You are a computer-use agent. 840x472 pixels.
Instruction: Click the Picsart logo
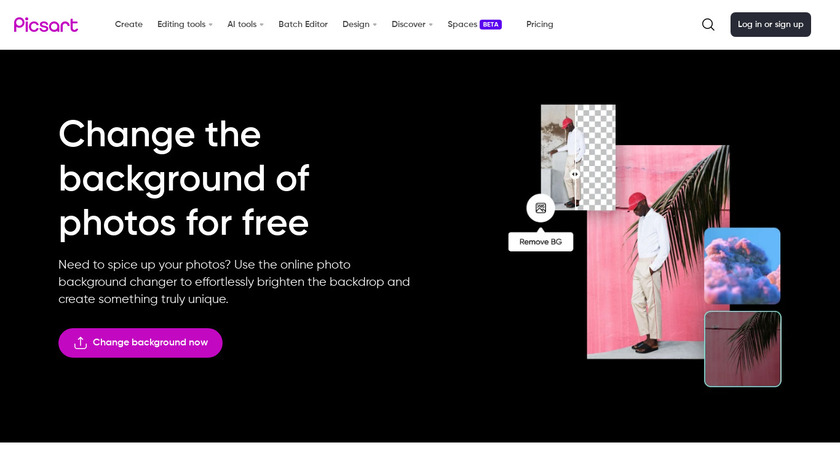(x=46, y=25)
